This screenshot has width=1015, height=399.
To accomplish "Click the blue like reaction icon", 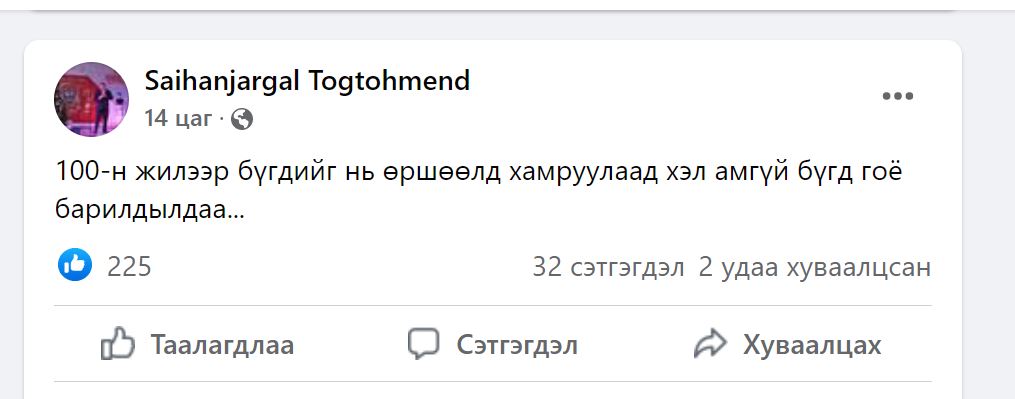I will pyautogui.click(x=74, y=264).
